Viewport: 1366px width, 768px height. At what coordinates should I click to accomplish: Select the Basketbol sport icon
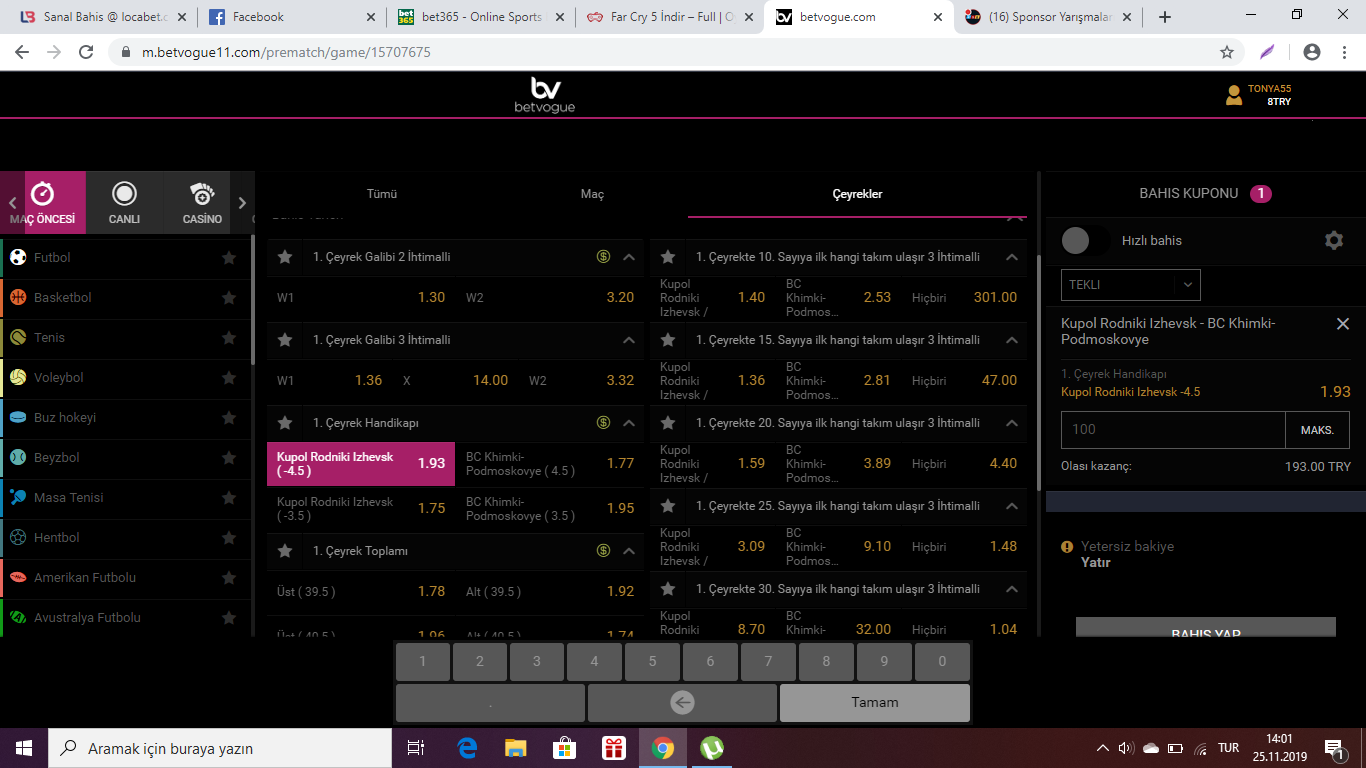pos(18,298)
